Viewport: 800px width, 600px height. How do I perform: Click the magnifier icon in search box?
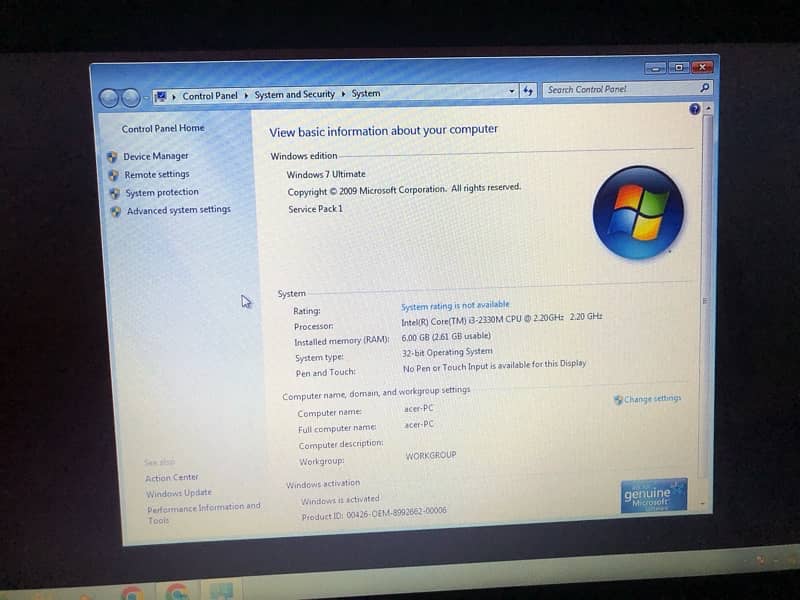tap(704, 88)
